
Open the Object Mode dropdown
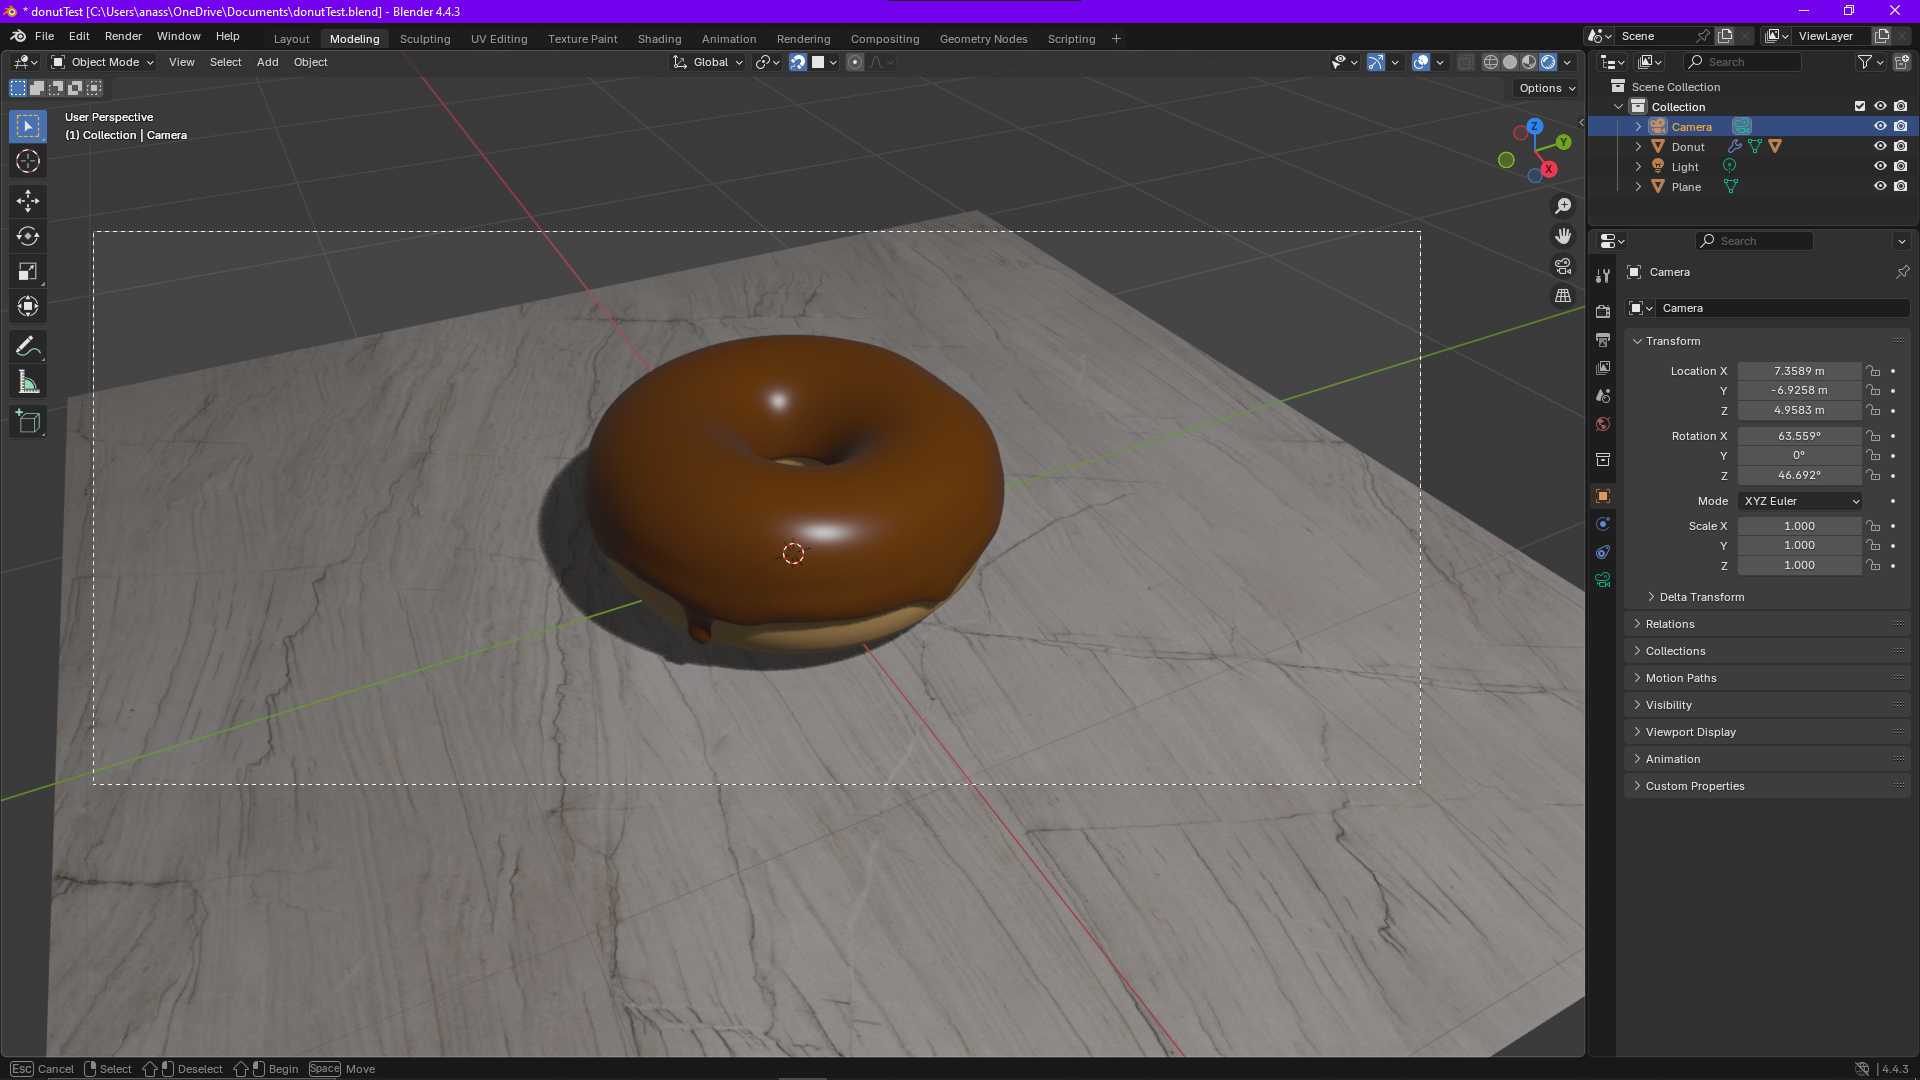103,62
